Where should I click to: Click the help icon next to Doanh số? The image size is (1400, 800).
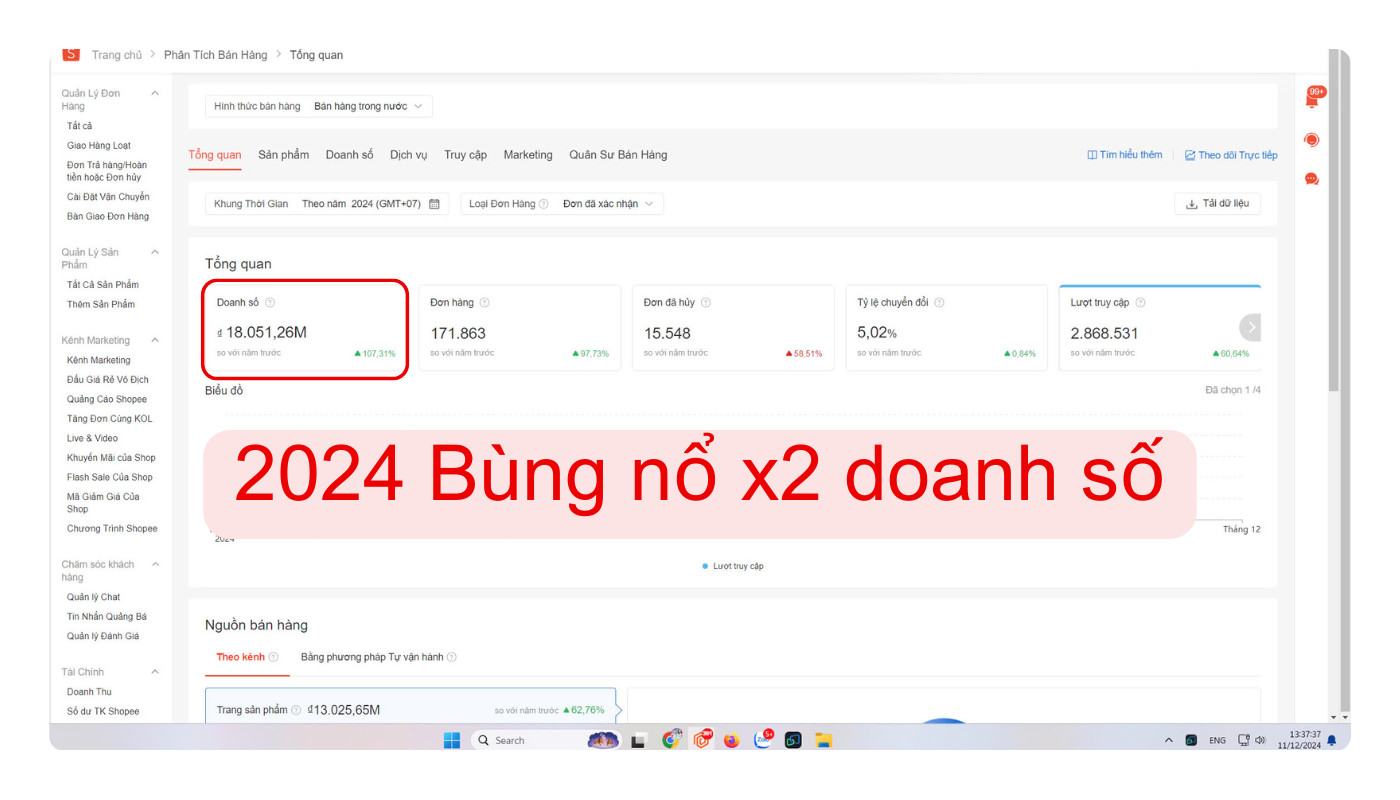[270, 303]
